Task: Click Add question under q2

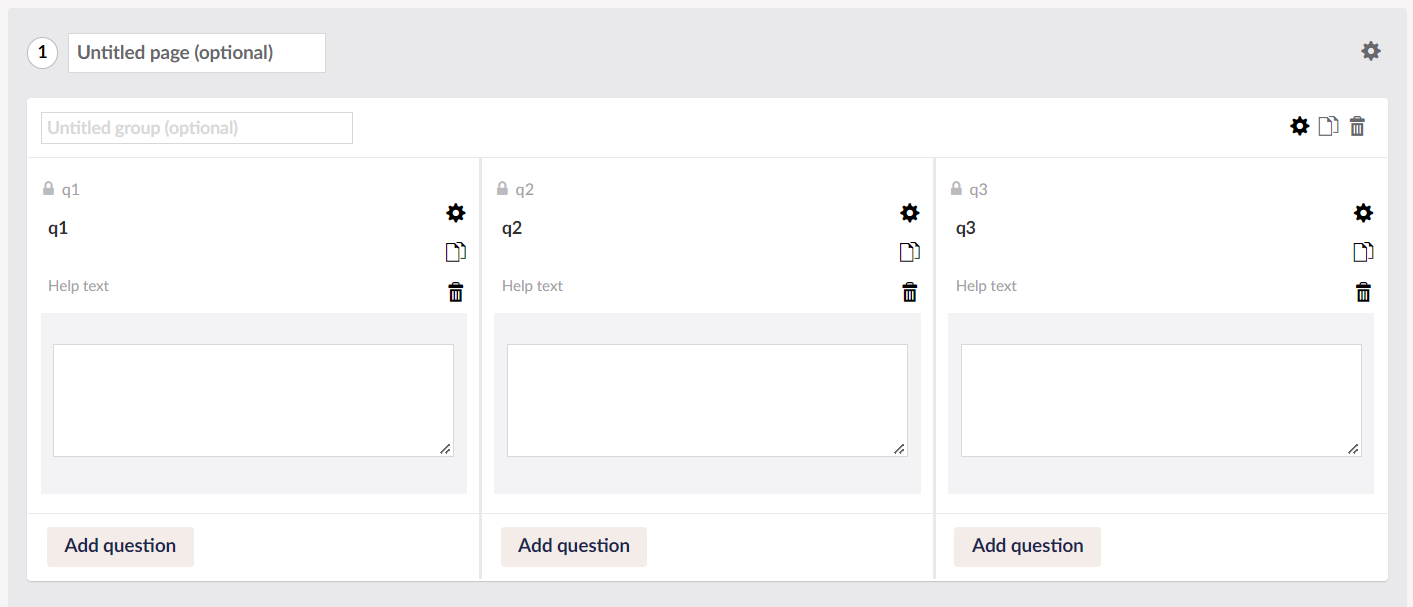Action: pos(574,546)
